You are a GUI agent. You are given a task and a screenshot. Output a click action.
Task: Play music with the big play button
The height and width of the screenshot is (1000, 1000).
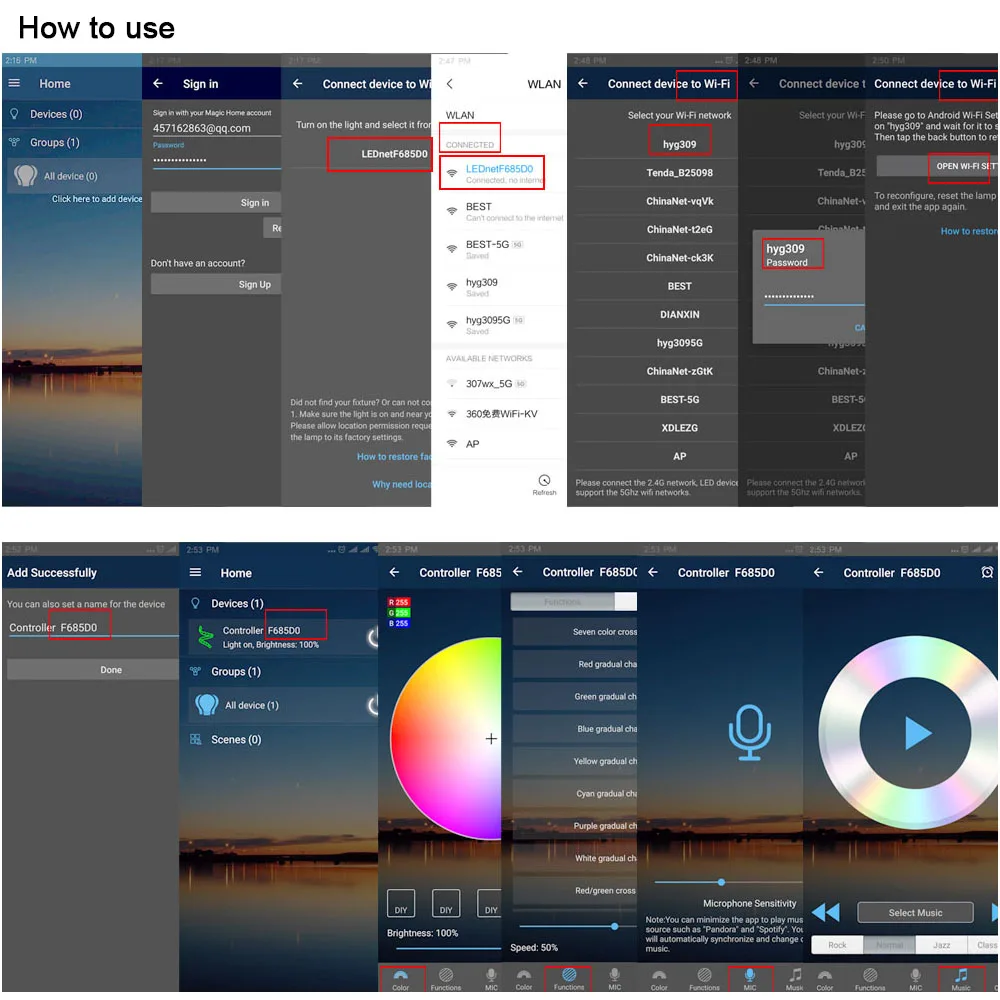point(916,733)
